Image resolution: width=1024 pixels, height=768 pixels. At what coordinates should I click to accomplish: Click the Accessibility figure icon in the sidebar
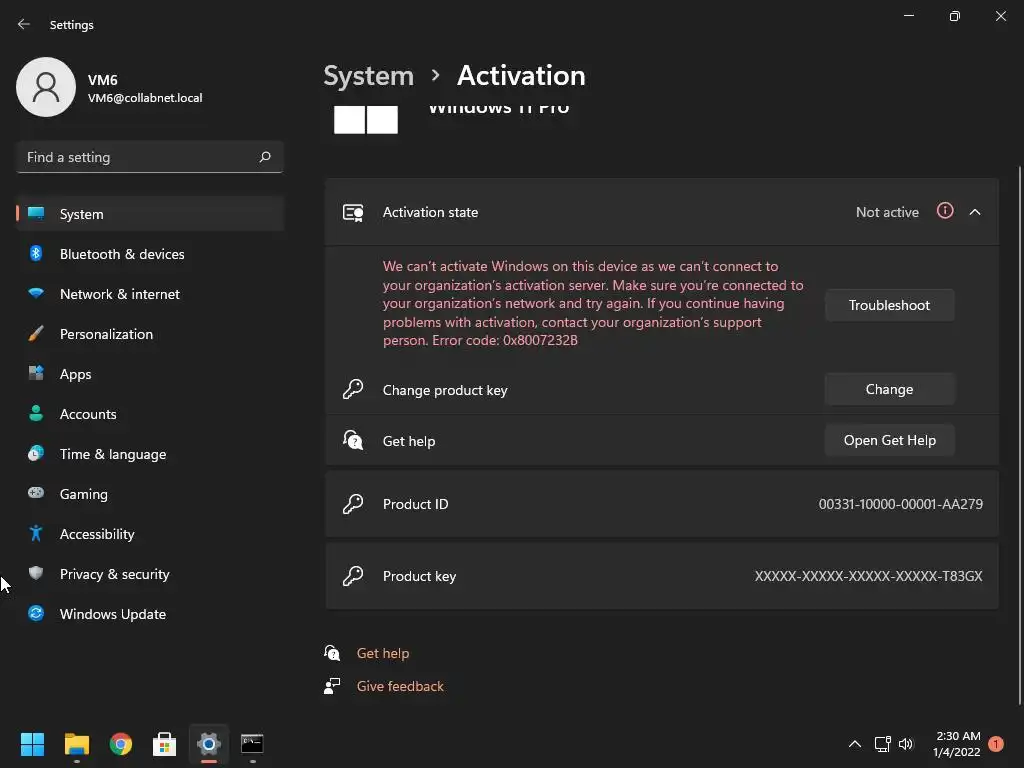[36, 534]
